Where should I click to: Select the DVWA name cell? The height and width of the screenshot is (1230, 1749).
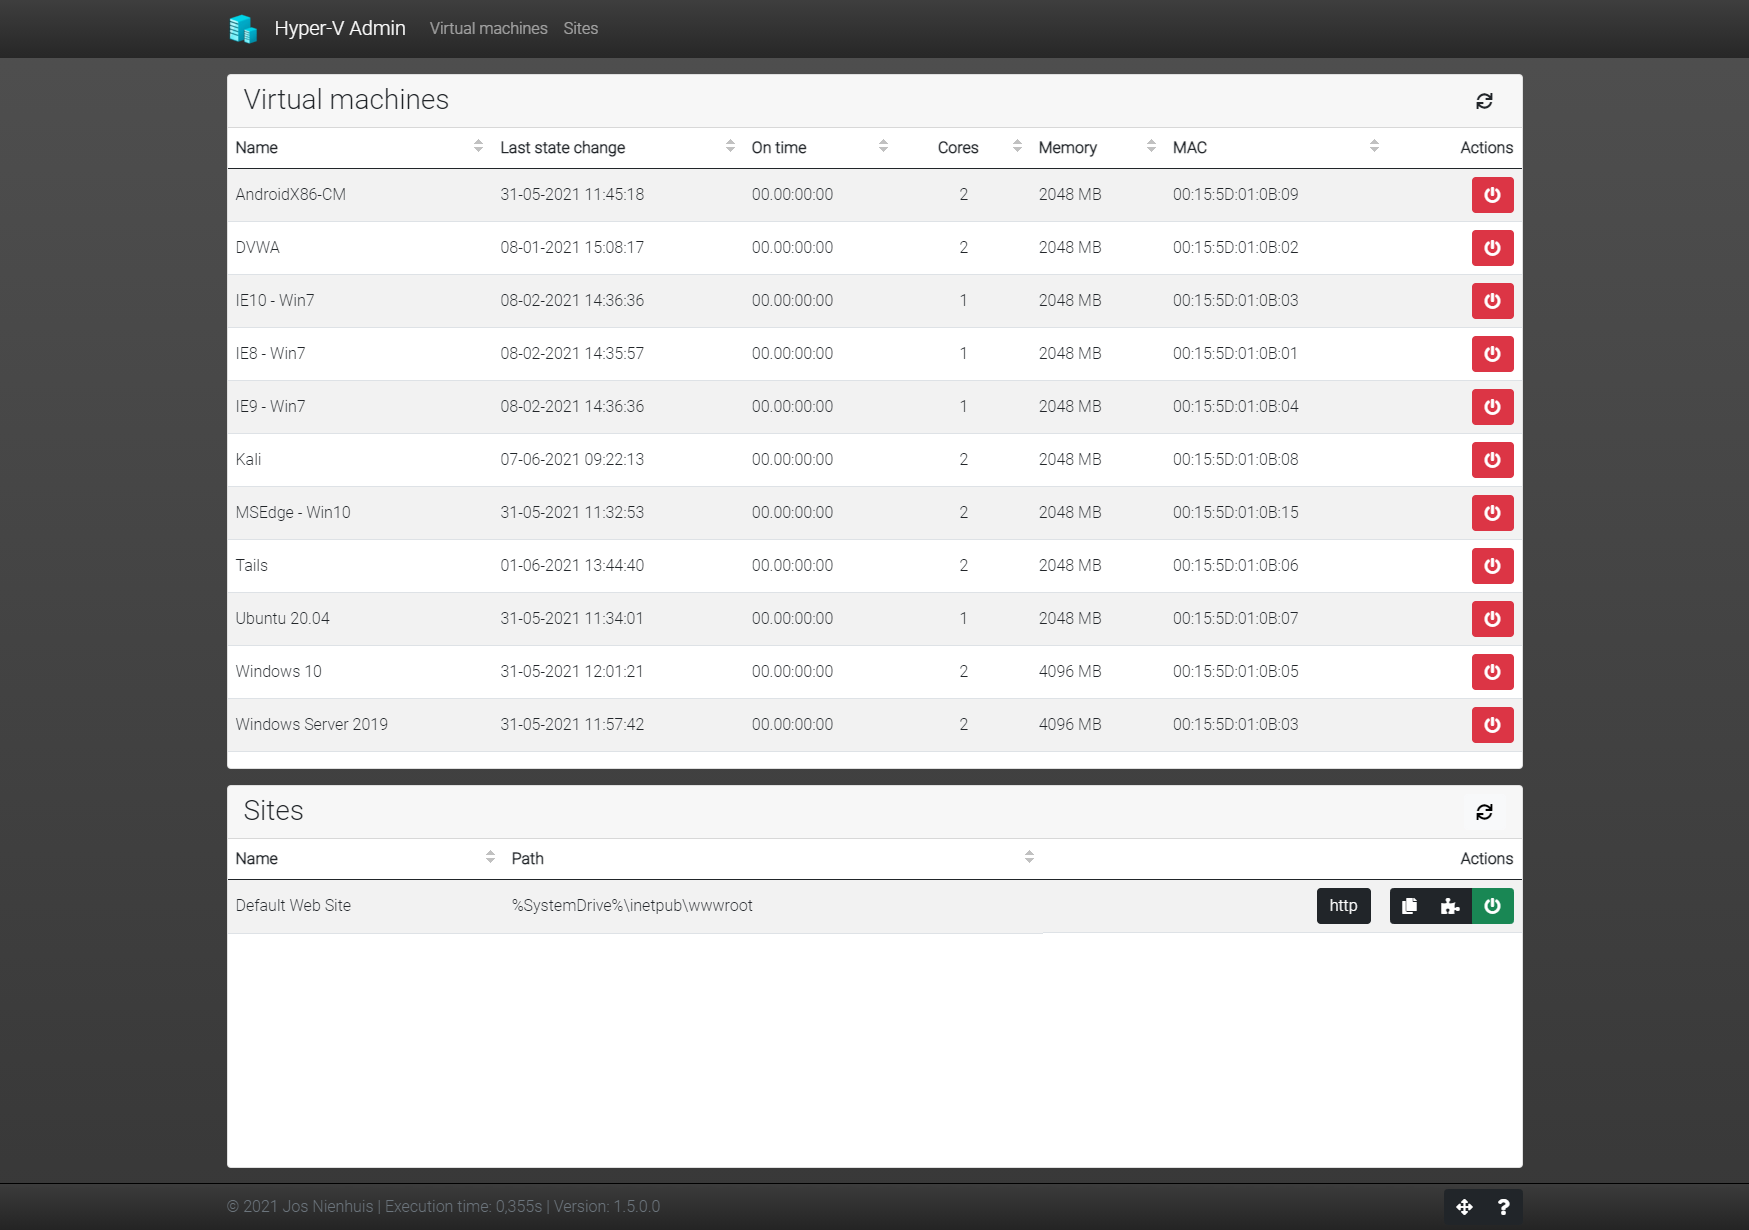[x=258, y=248]
